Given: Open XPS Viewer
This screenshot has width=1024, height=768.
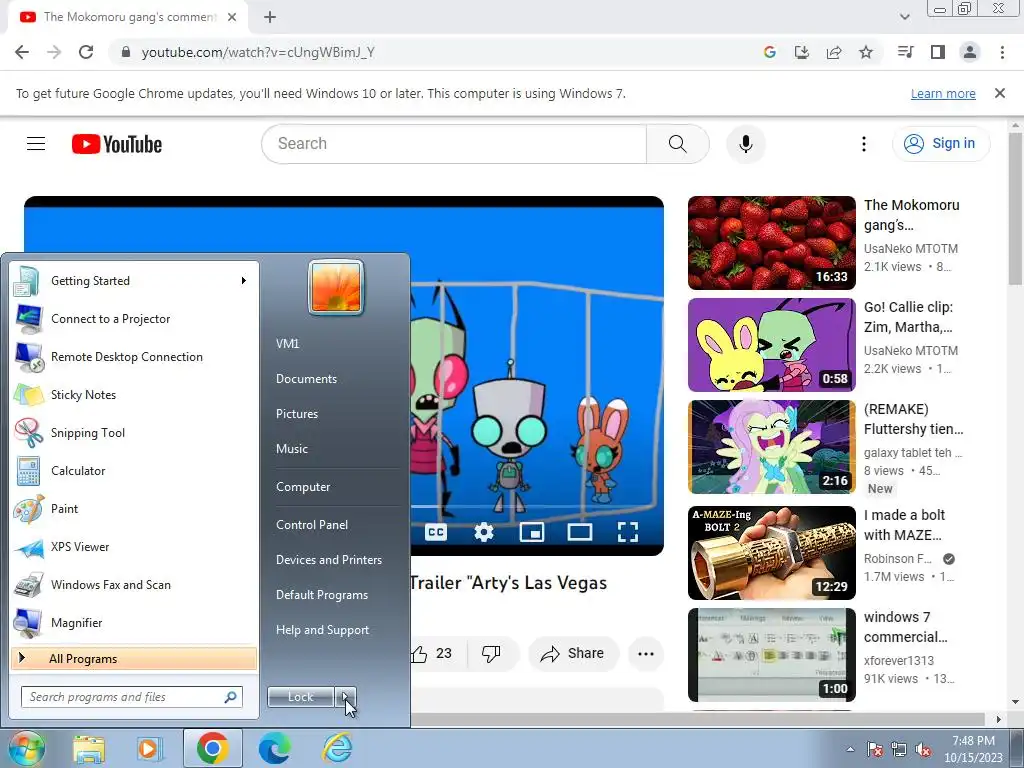Looking at the screenshot, I should (134, 547).
